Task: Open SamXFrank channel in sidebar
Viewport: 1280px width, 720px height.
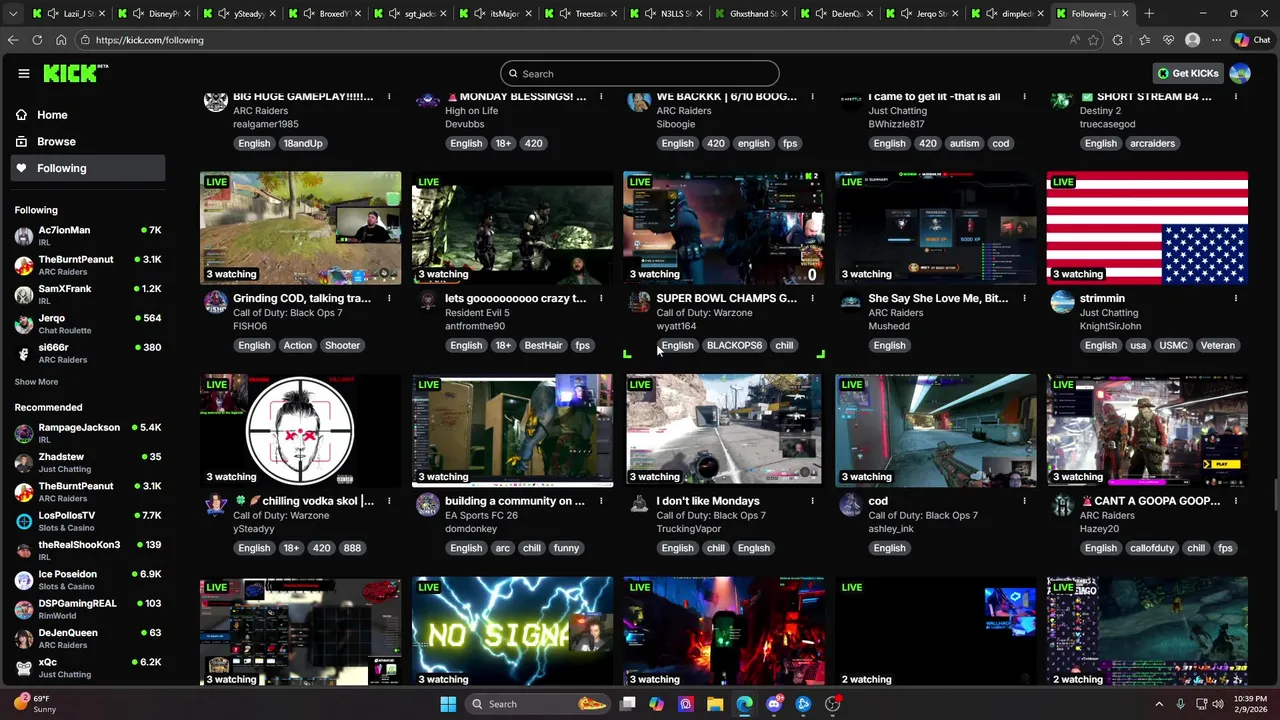Action: coord(88,295)
